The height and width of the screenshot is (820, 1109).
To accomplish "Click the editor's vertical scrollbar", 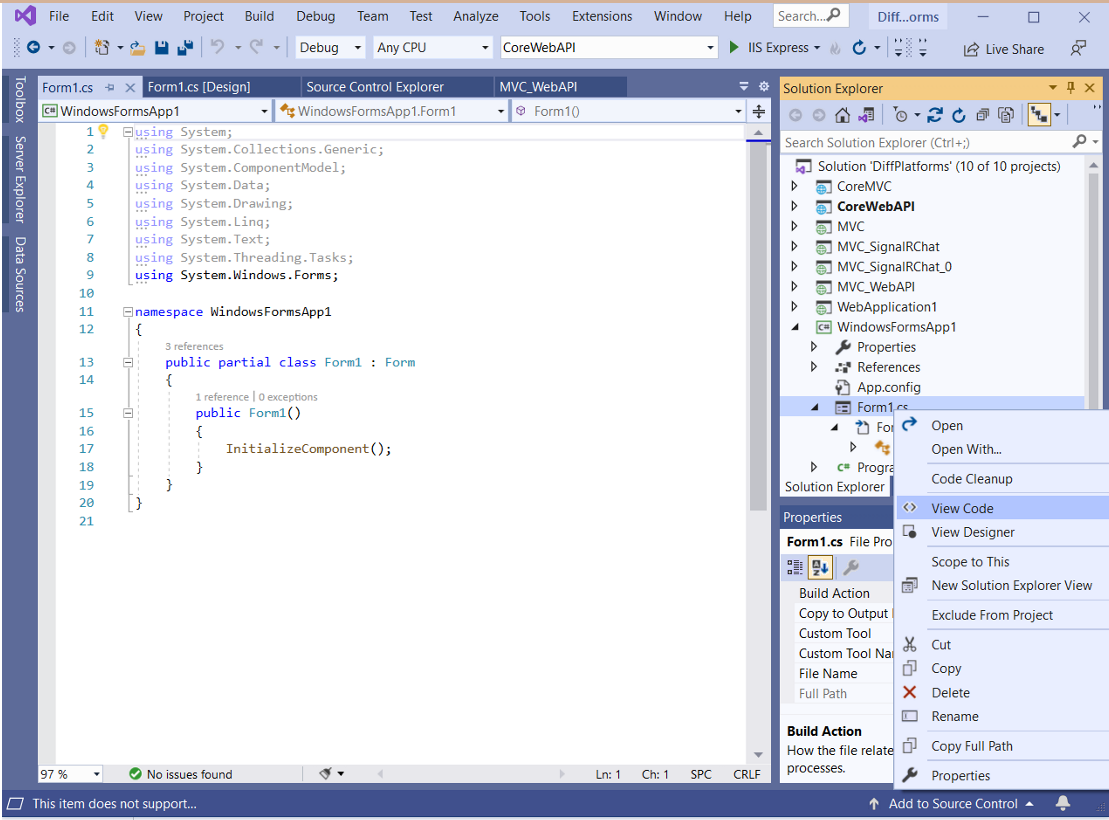I will pyautogui.click(x=759, y=320).
